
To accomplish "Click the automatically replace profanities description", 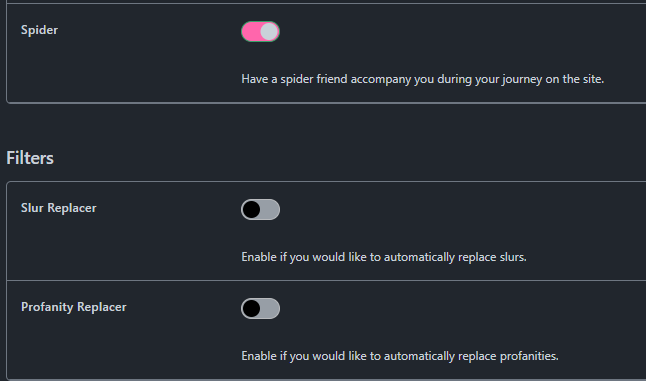I will [x=400, y=356].
